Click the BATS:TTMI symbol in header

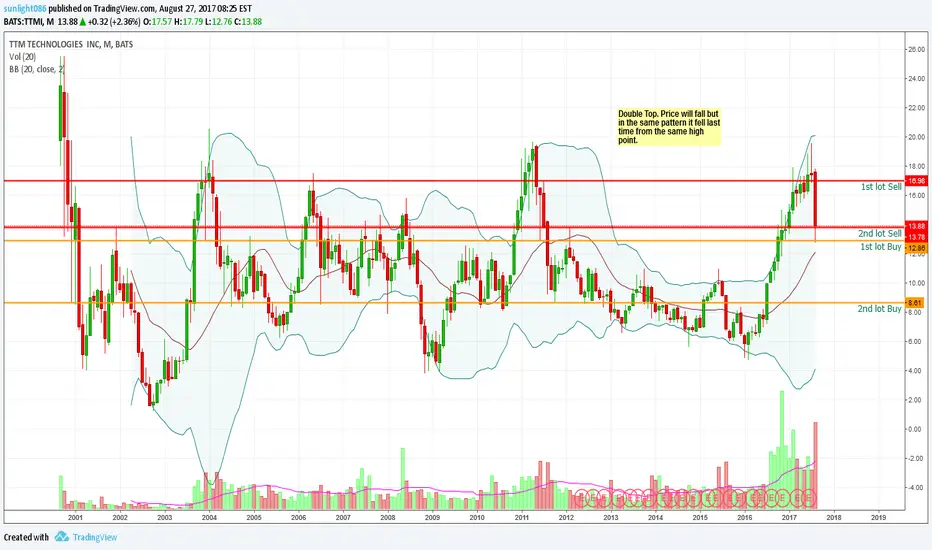pyautogui.click(x=23, y=22)
